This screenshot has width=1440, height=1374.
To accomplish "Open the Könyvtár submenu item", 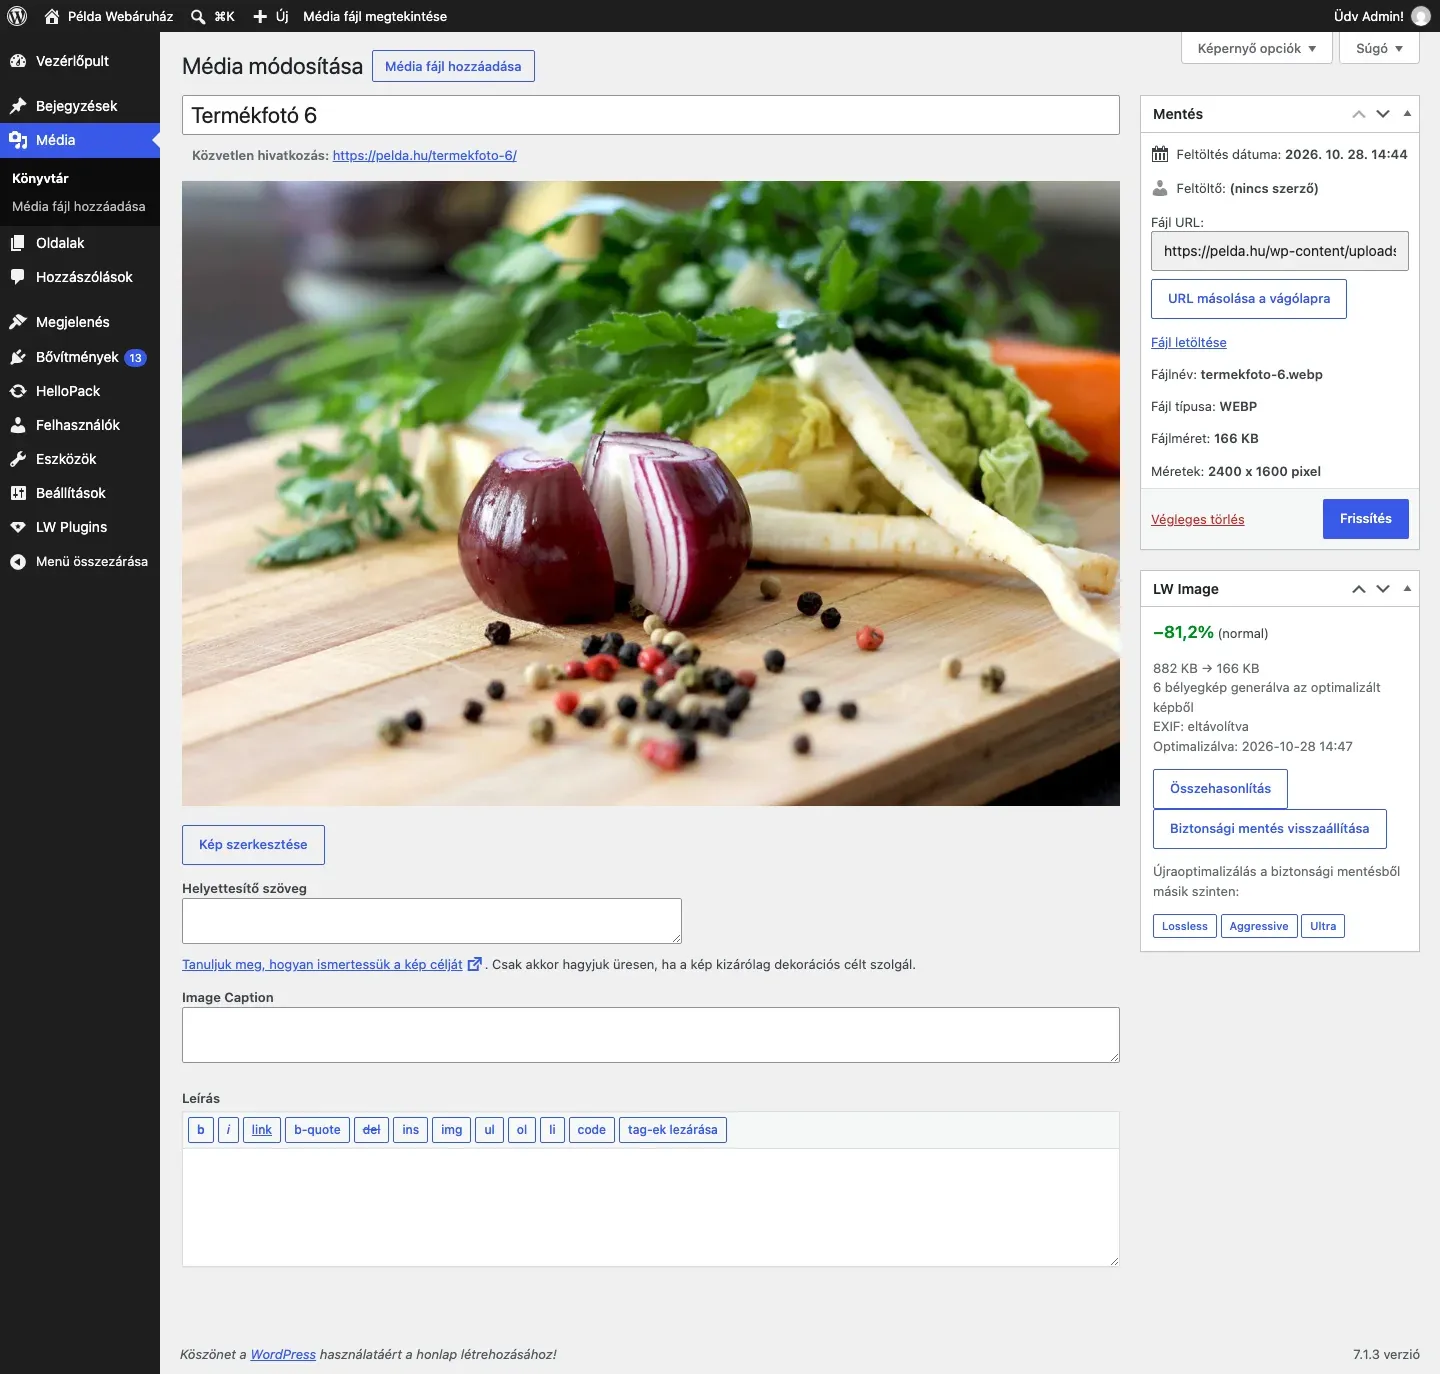I will (x=40, y=178).
